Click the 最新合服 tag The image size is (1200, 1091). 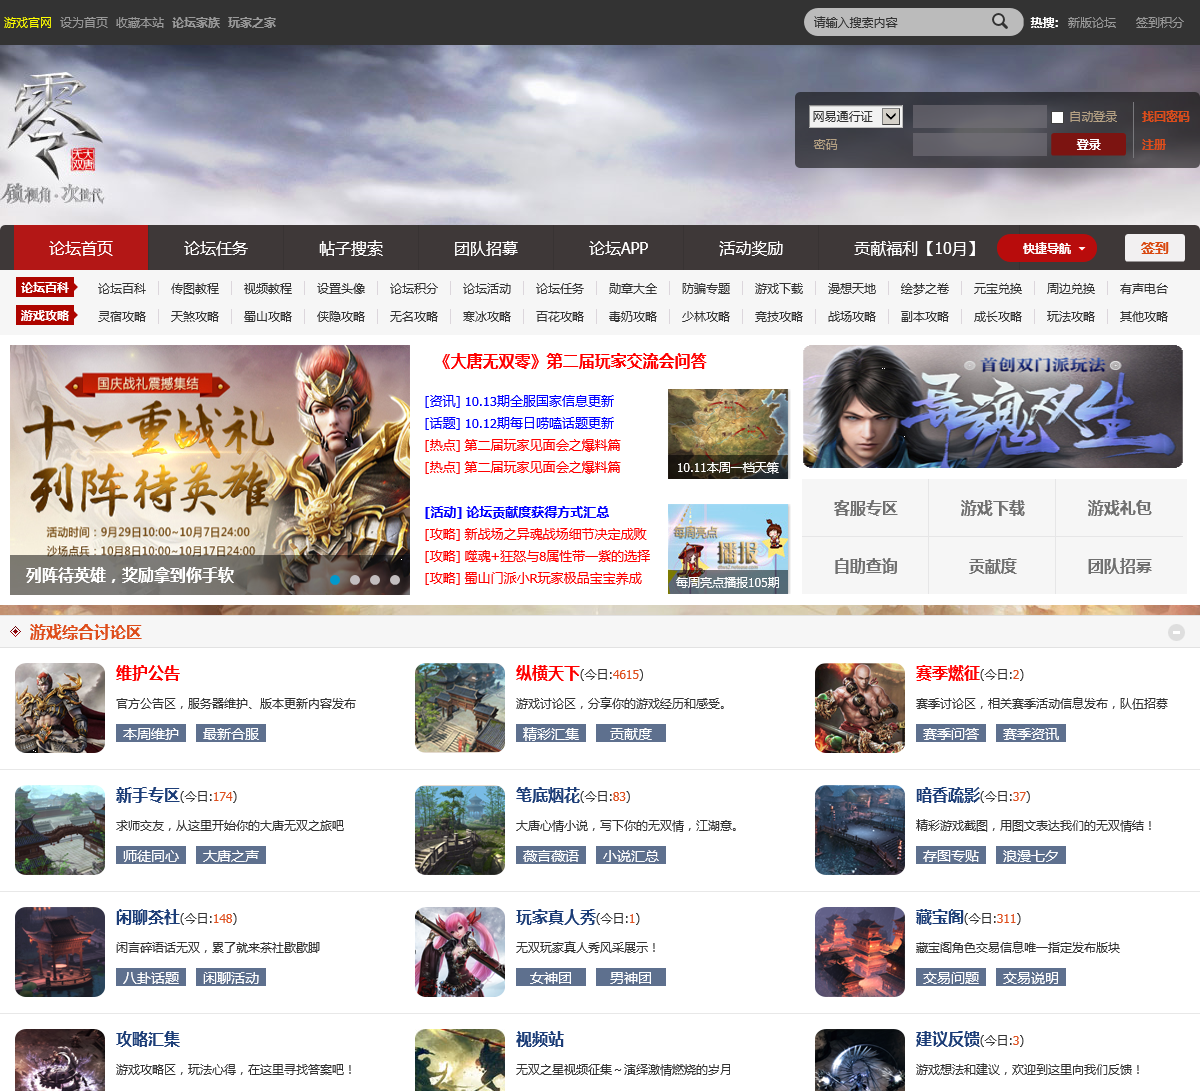231,734
